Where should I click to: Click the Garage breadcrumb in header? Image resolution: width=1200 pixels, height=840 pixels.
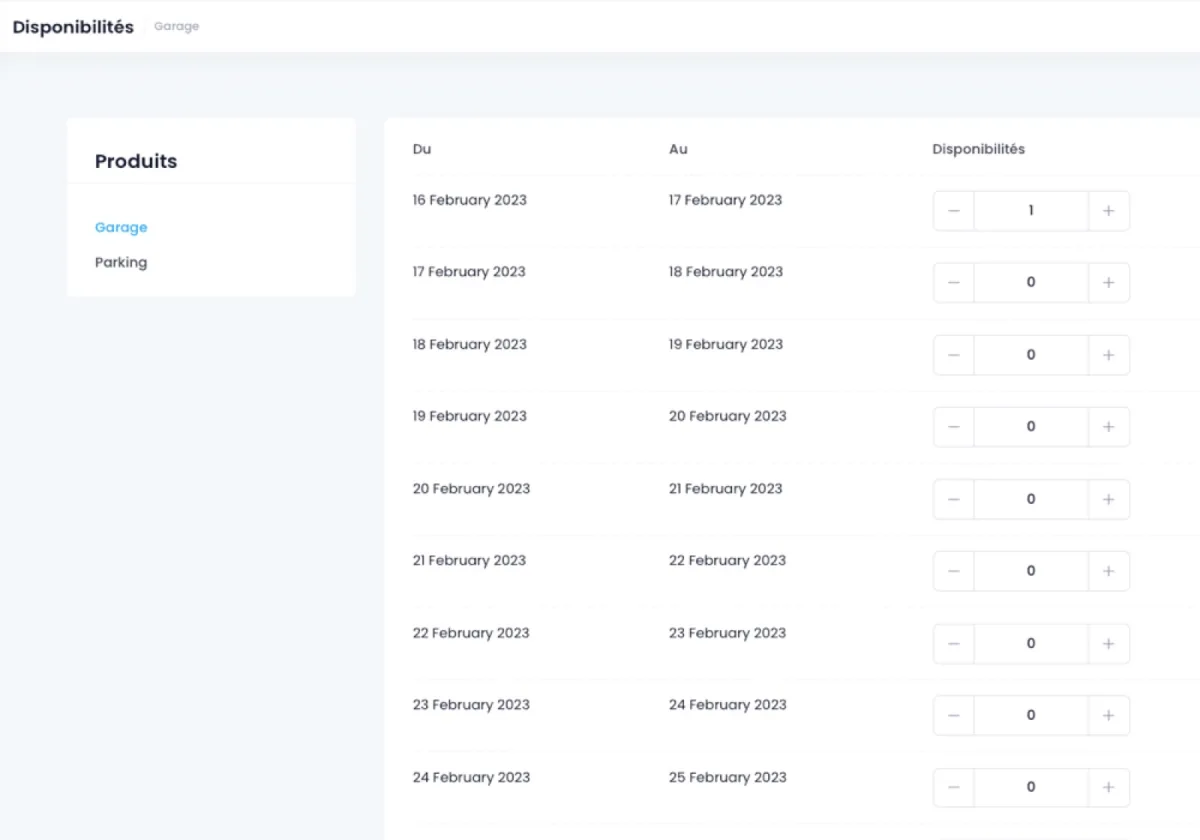177,27
